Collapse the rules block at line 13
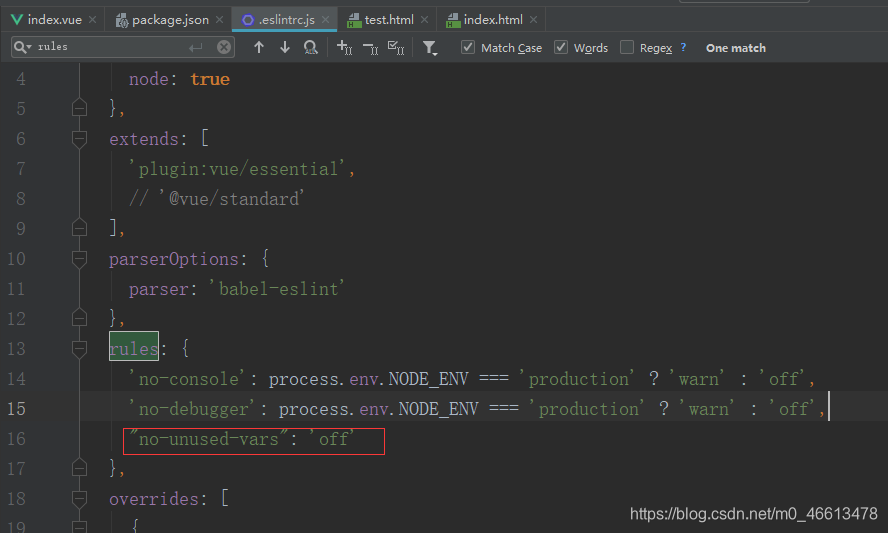This screenshot has height=533, width=888. 79,348
